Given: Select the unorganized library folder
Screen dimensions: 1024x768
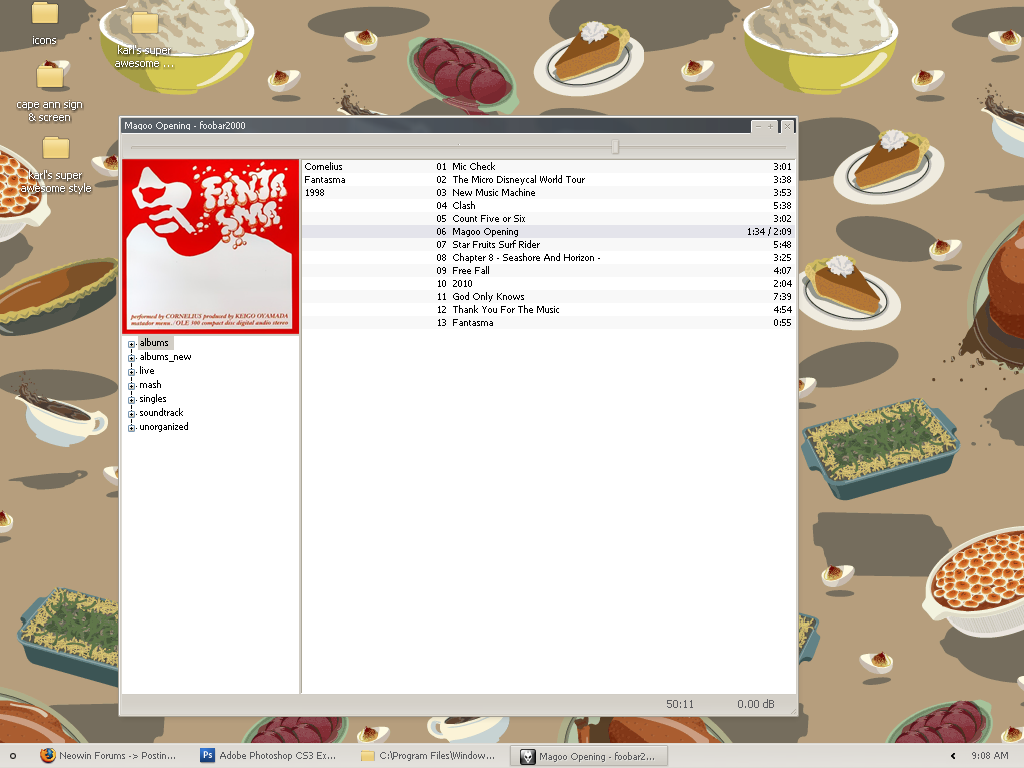Looking at the screenshot, I should point(164,427).
